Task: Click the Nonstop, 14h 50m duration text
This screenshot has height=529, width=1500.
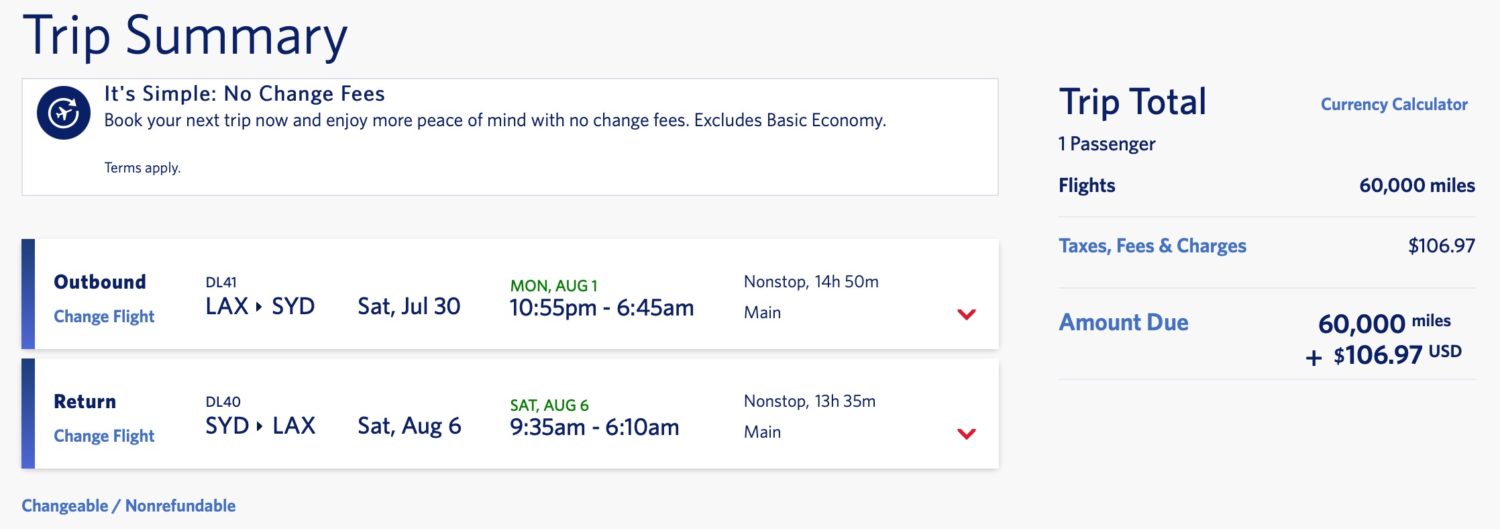Action: coord(811,282)
